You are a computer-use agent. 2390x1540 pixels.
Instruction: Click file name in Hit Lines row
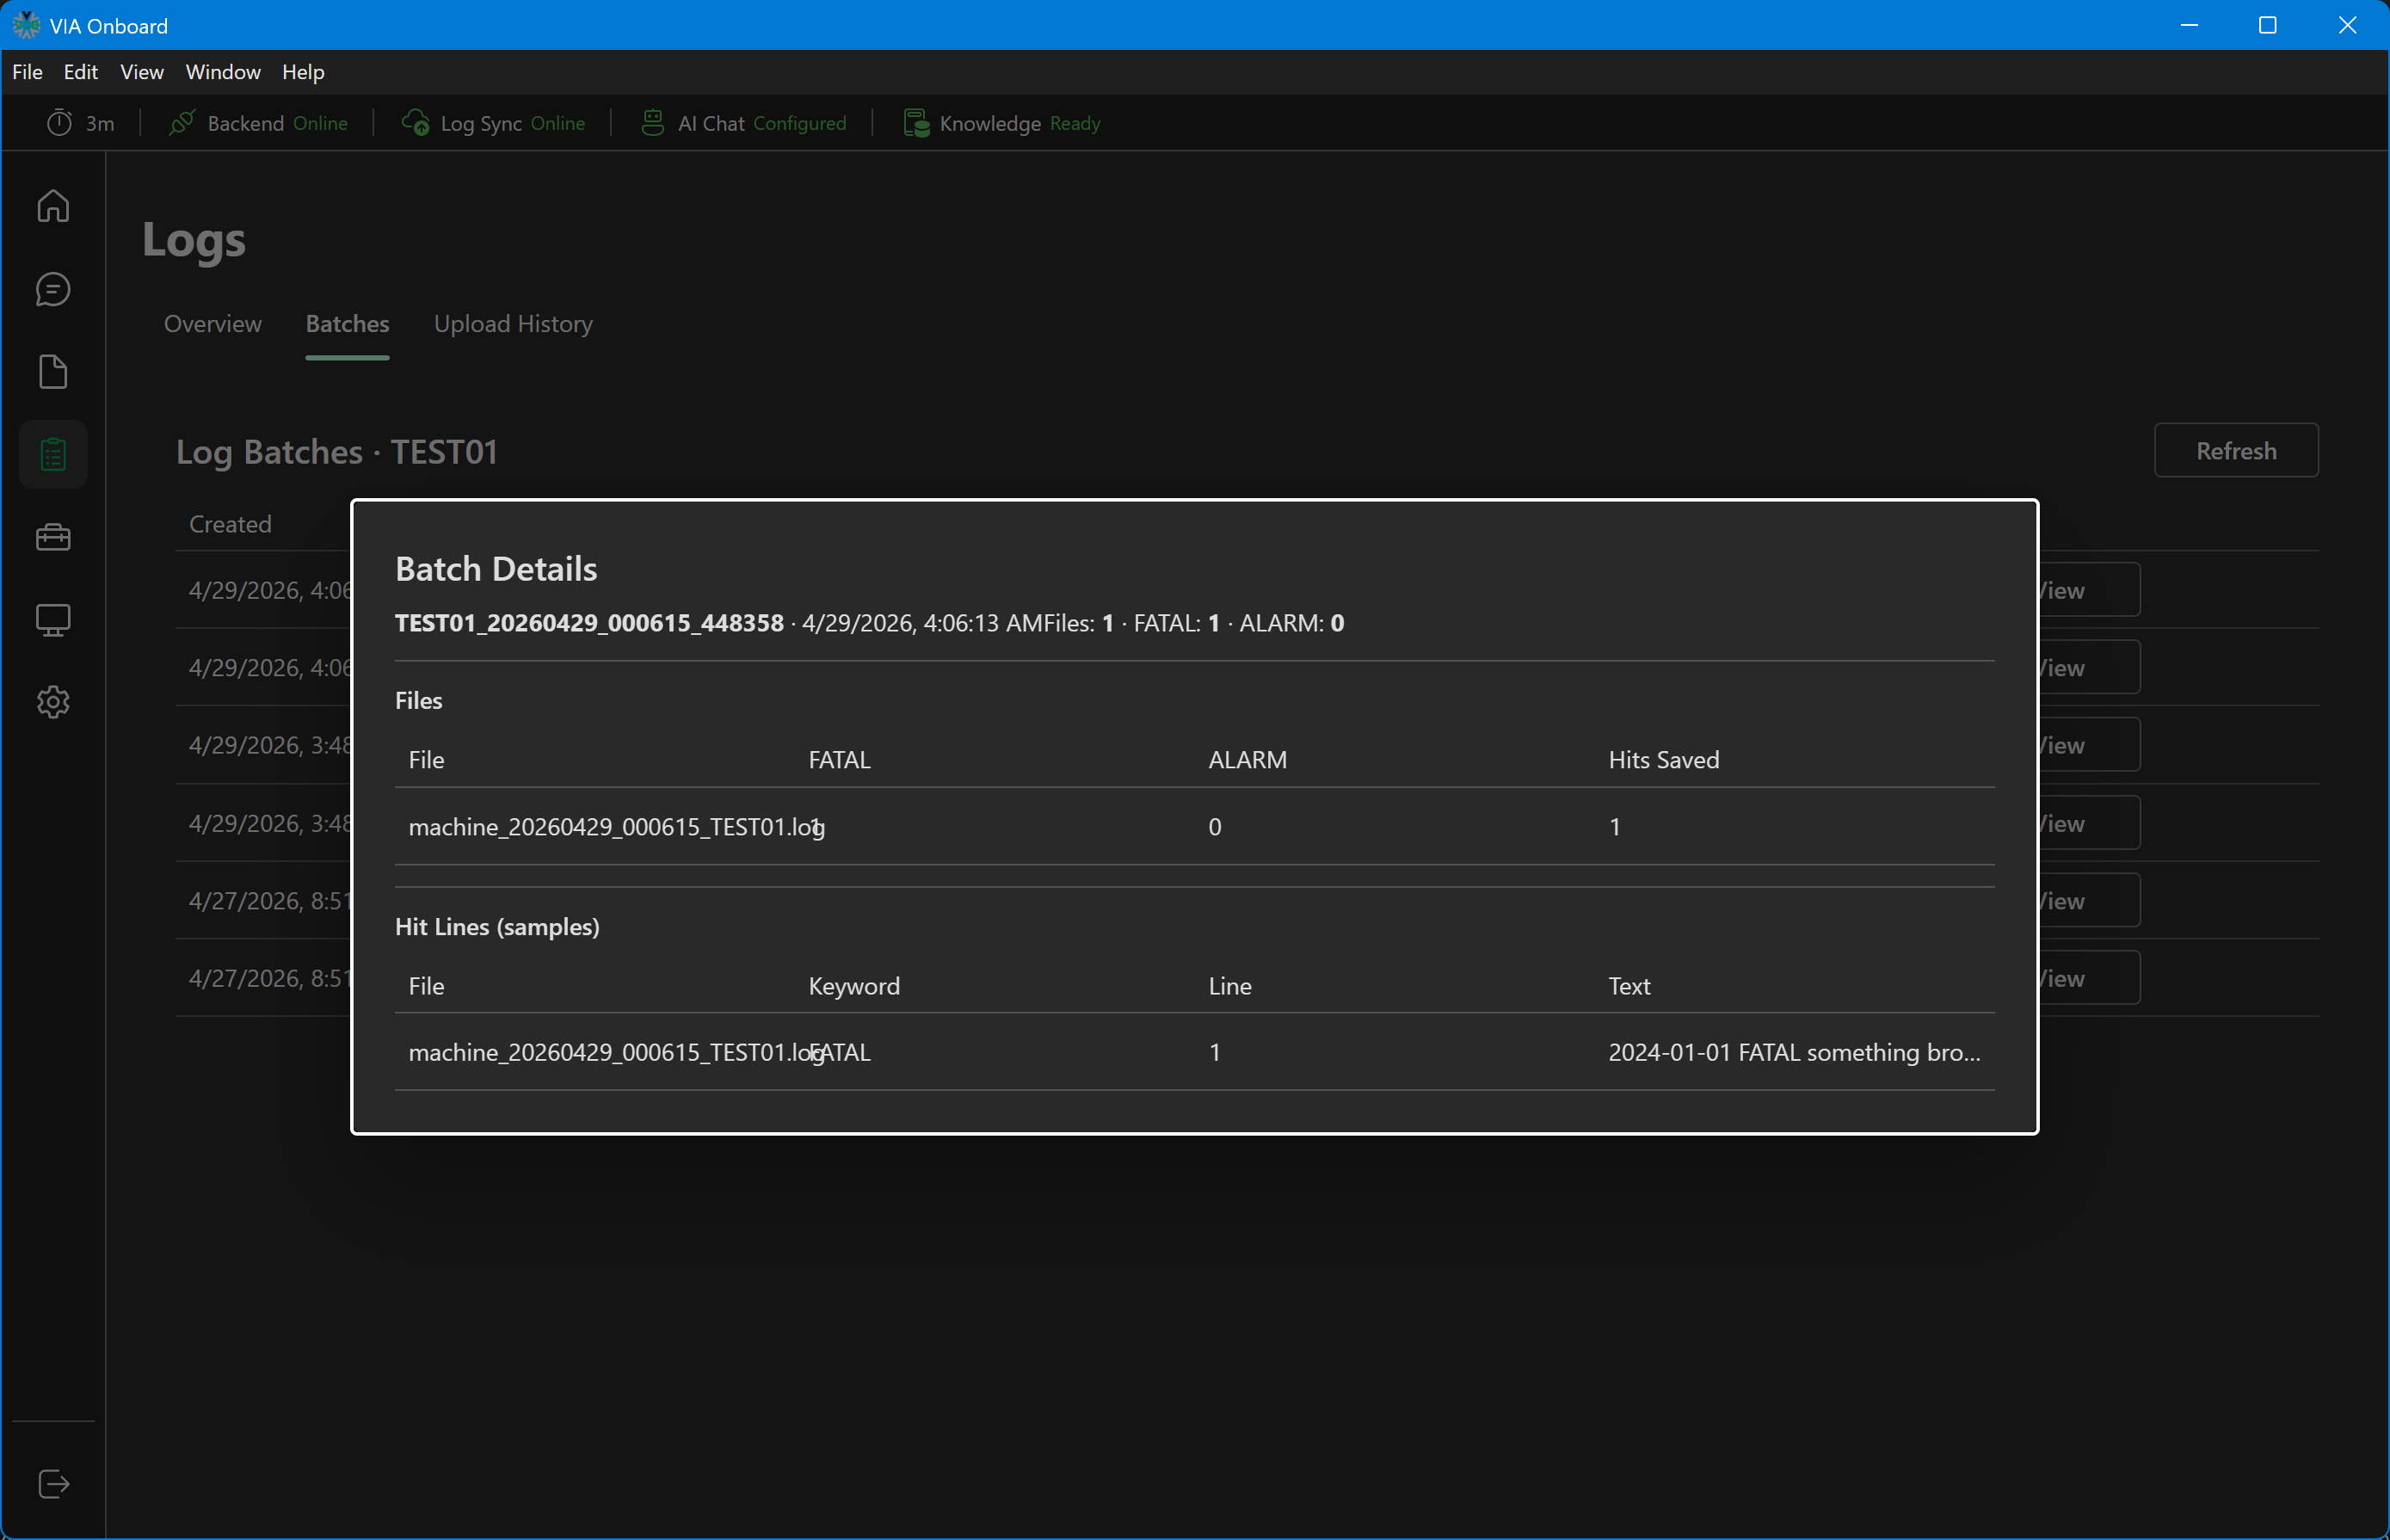[616, 1052]
